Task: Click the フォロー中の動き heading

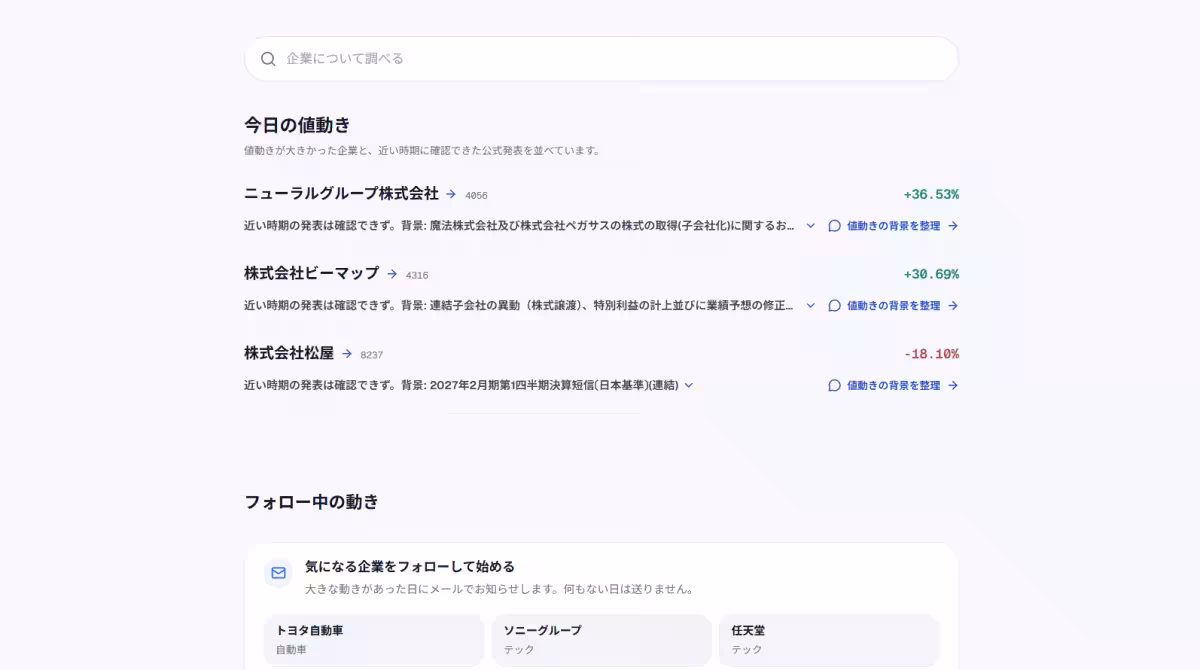Action: 311,502
